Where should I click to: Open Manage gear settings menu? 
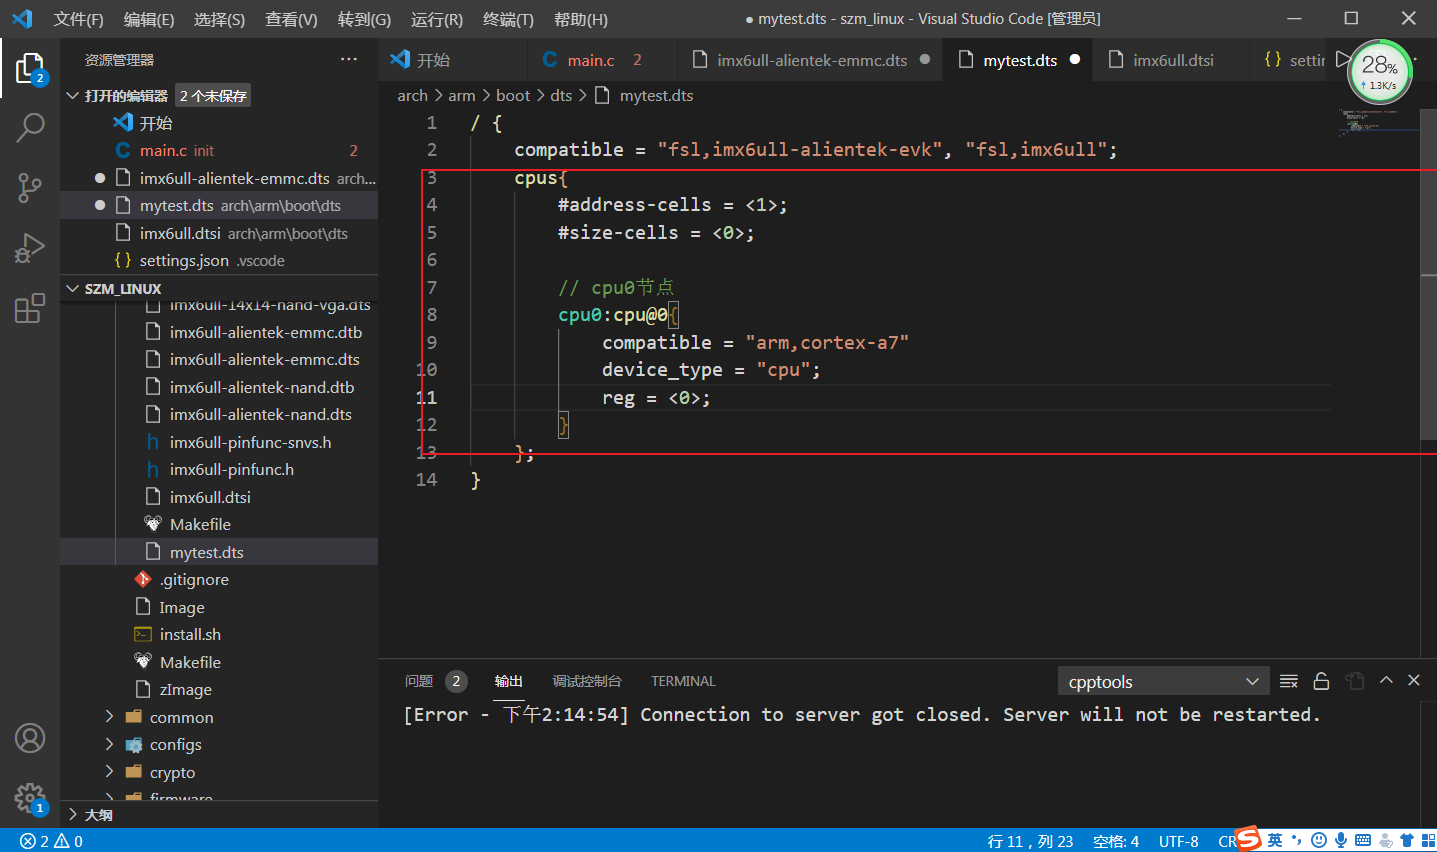pos(30,798)
